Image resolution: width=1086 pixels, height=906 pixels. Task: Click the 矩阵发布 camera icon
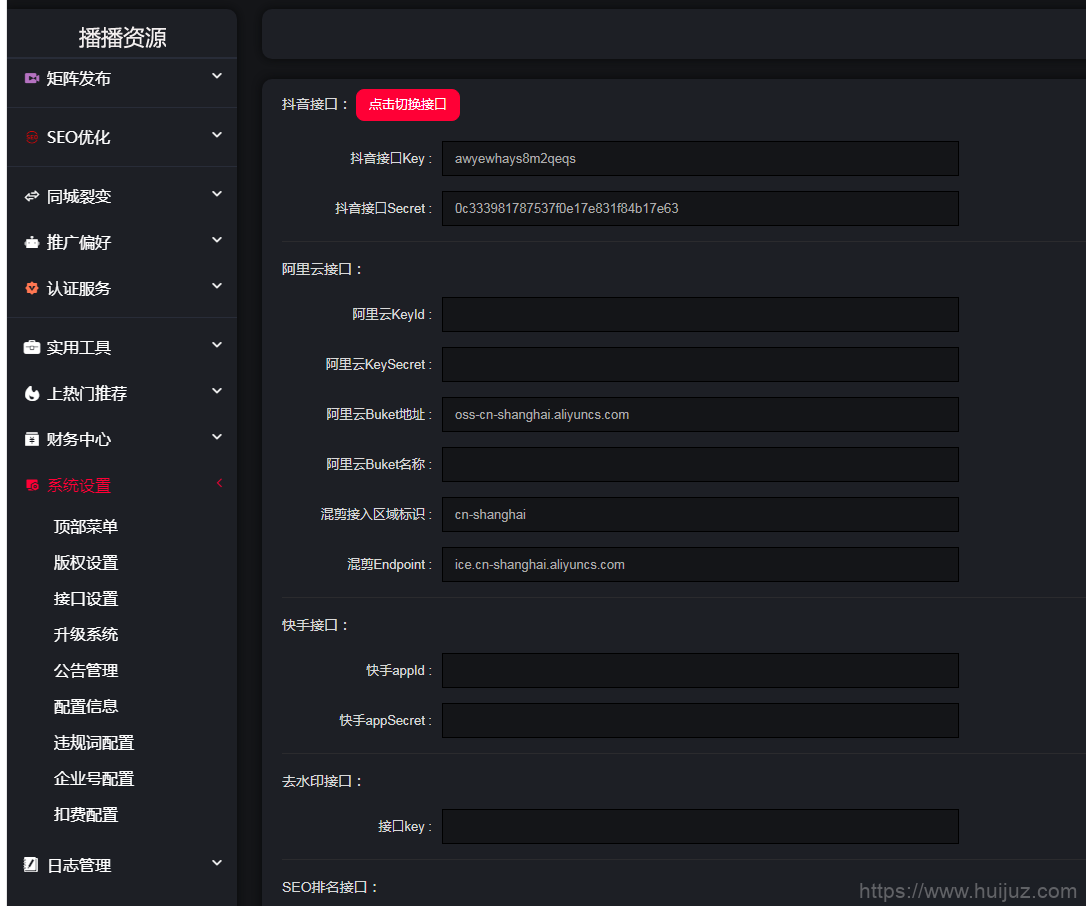32,78
